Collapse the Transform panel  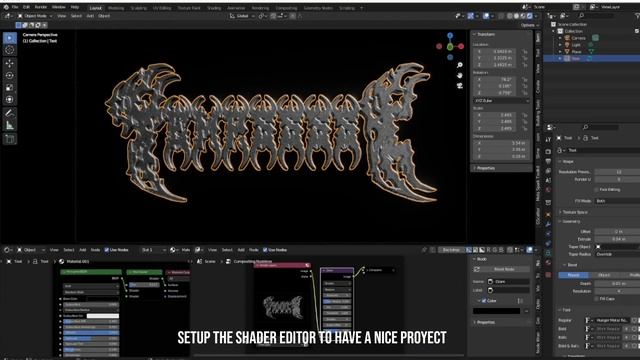(485, 35)
